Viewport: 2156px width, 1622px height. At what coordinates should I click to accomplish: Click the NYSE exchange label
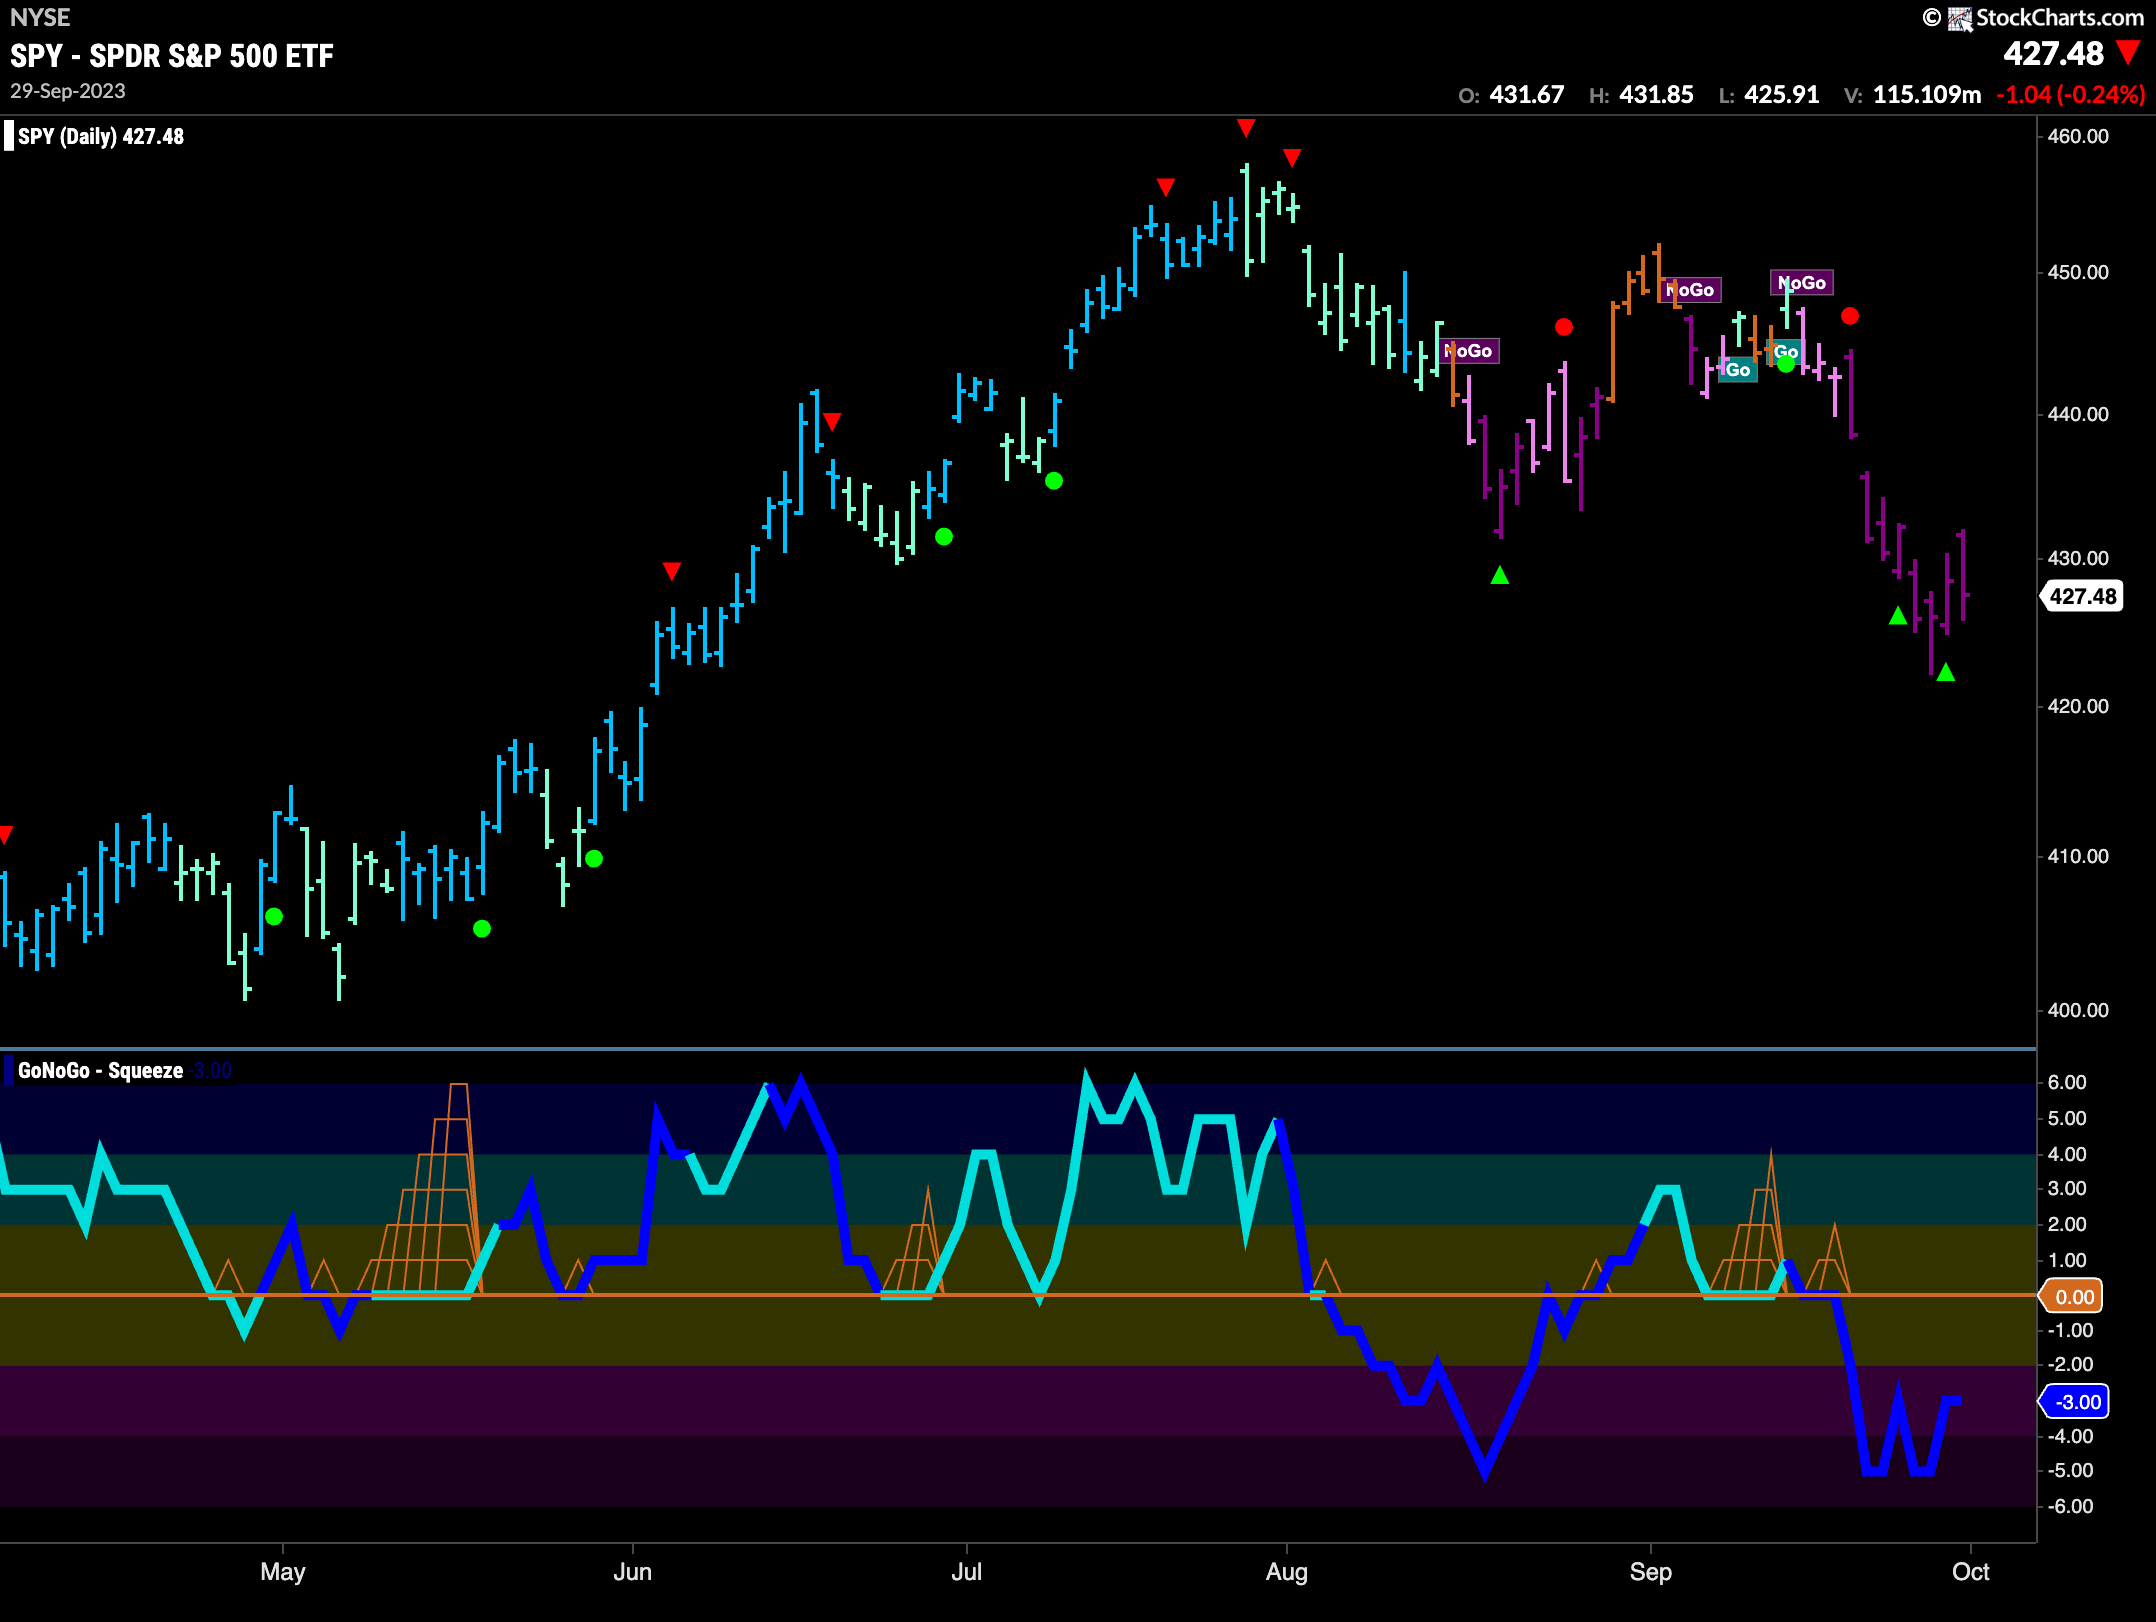pos(40,17)
